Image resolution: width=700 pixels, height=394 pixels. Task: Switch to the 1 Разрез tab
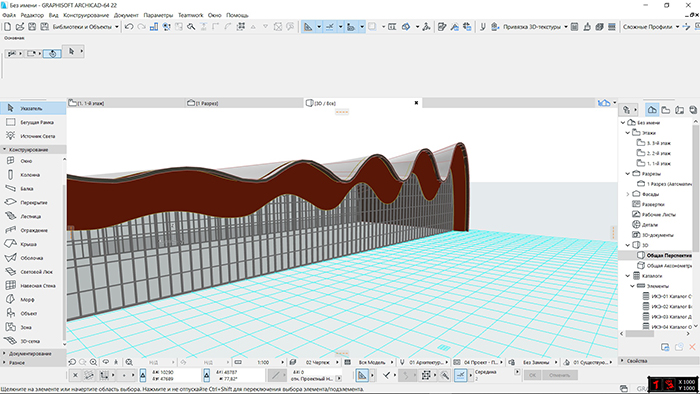pyautogui.click(x=244, y=103)
